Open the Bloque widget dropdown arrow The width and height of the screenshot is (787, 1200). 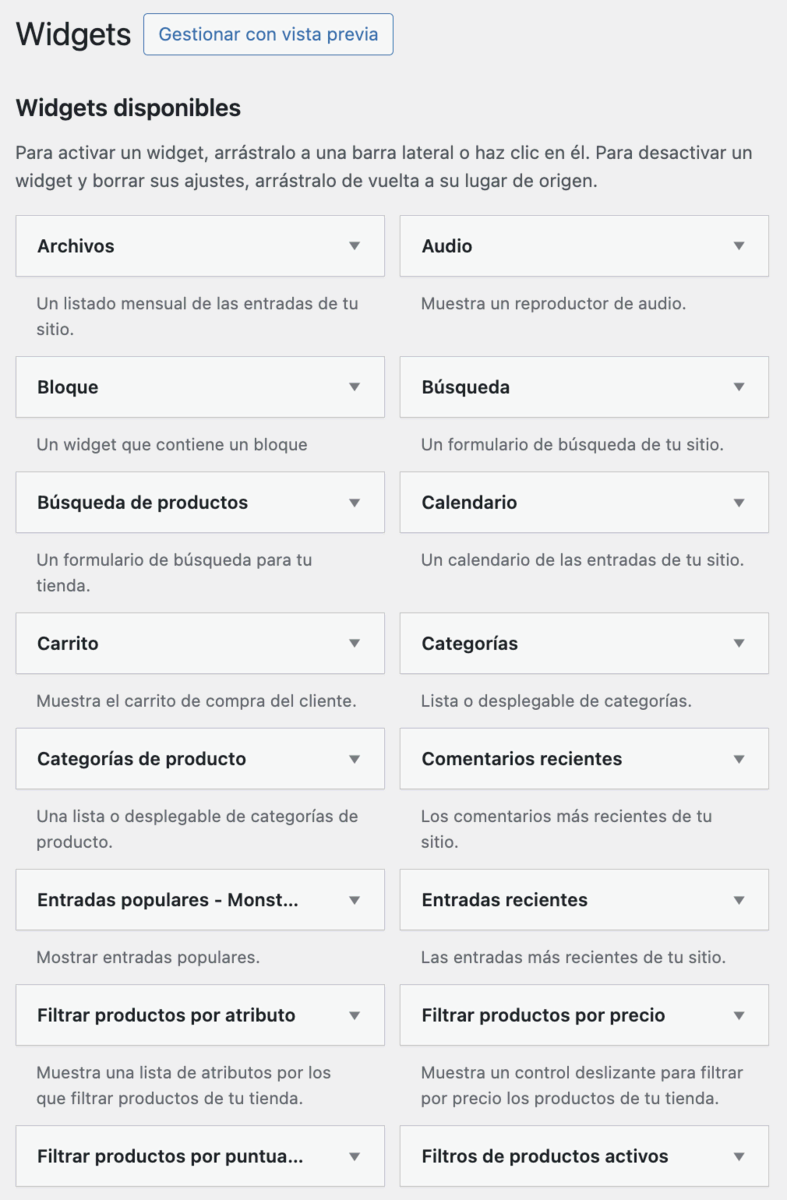[x=354, y=387]
